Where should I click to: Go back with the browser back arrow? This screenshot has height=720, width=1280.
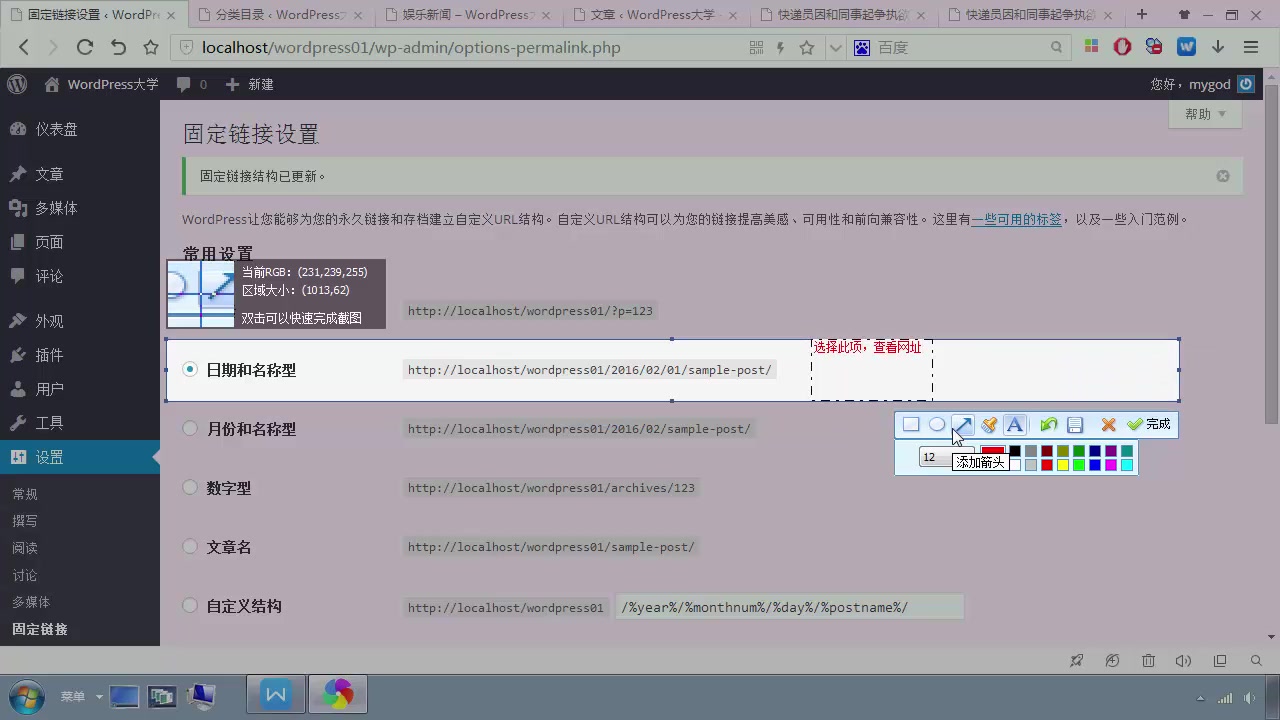pyautogui.click(x=24, y=47)
